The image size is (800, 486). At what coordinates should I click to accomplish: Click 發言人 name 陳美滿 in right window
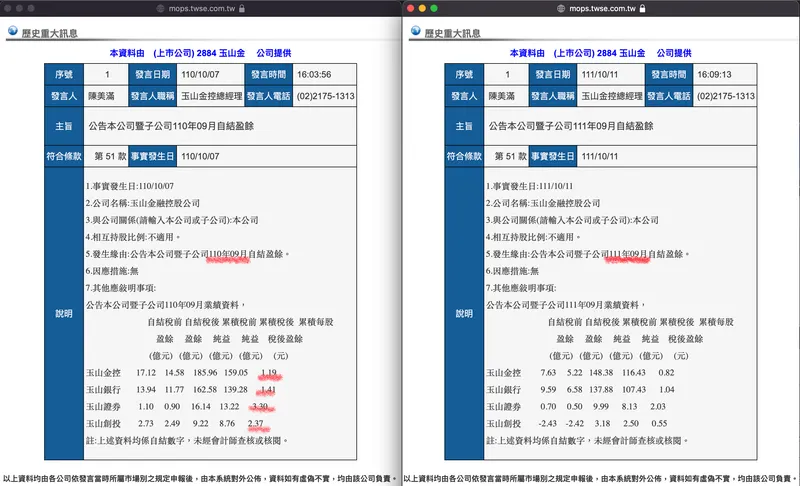[x=502, y=96]
